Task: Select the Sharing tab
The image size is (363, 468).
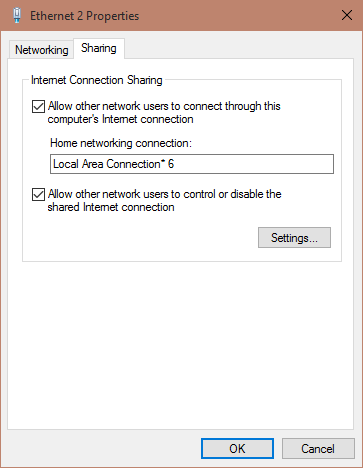Action: tap(99, 48)
